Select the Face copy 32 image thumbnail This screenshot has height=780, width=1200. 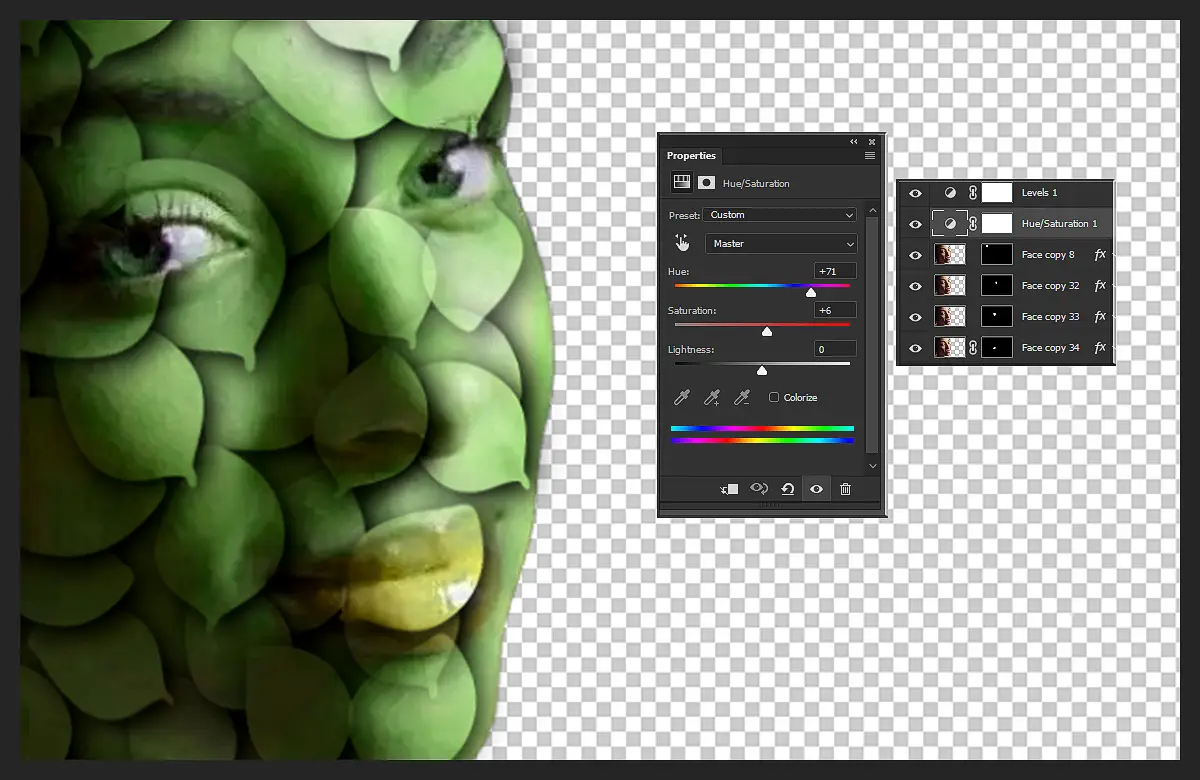pos(950,286)
